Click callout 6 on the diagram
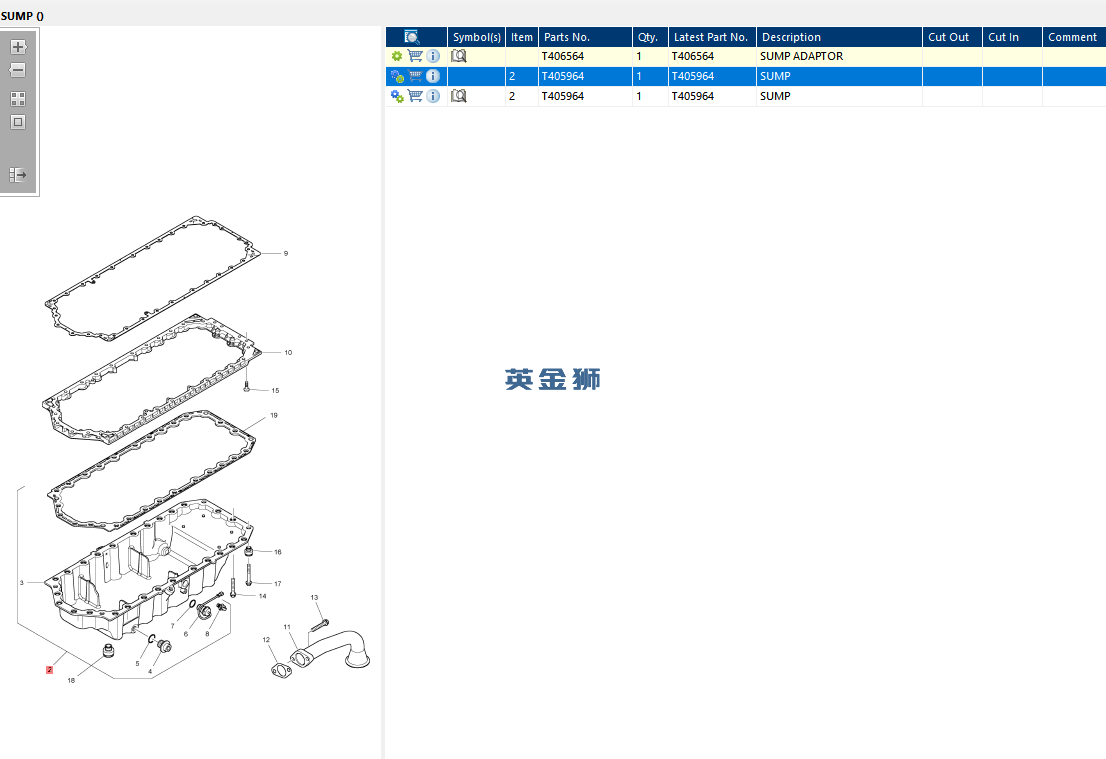 point(186,634)
